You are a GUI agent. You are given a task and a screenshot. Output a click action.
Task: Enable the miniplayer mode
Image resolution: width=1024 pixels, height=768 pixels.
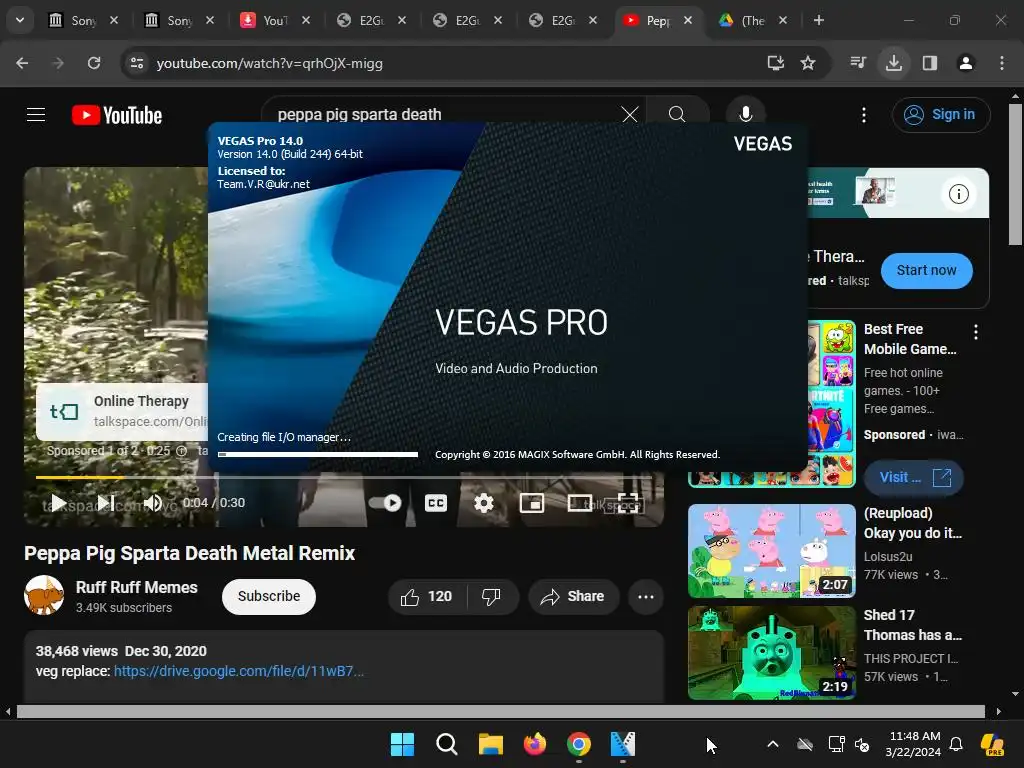(532, 503)
